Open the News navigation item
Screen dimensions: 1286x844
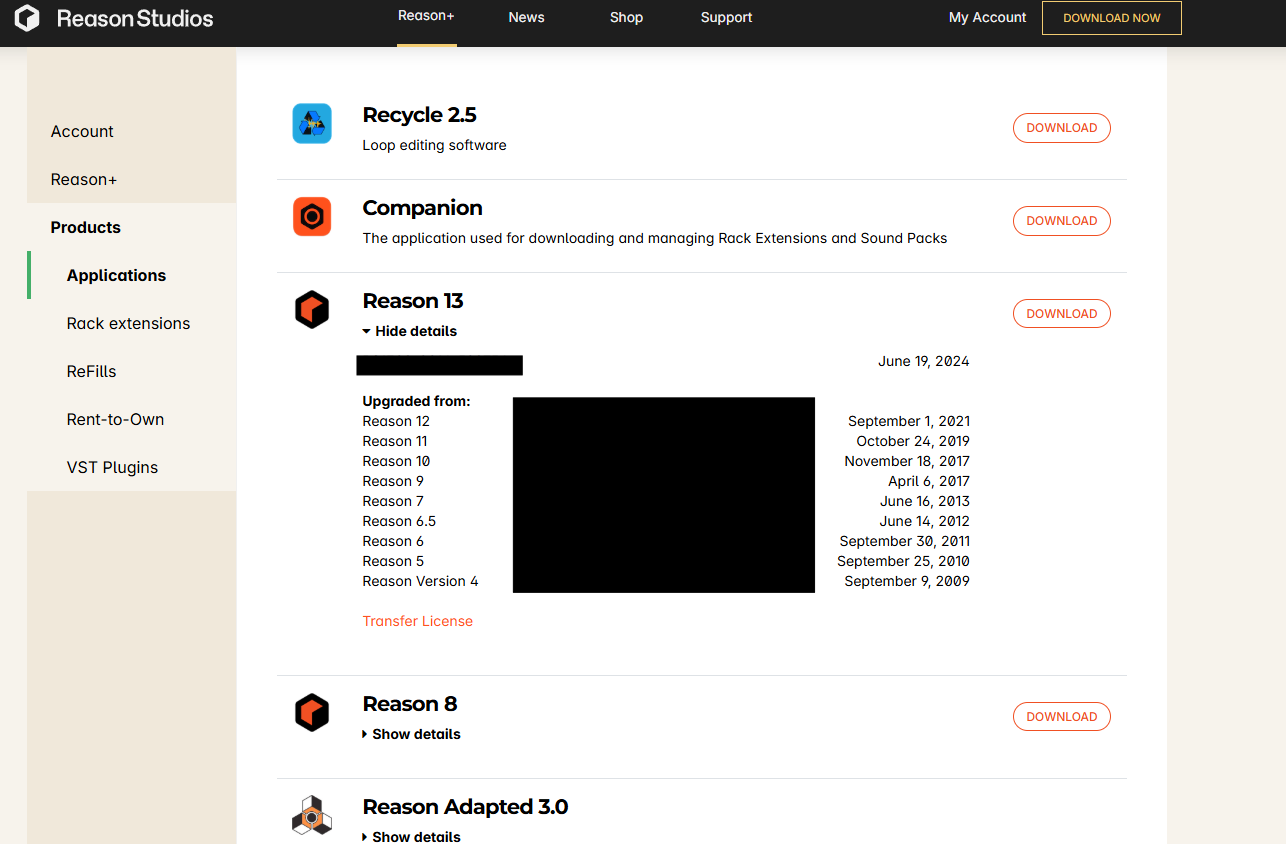(x=526, y=17)
